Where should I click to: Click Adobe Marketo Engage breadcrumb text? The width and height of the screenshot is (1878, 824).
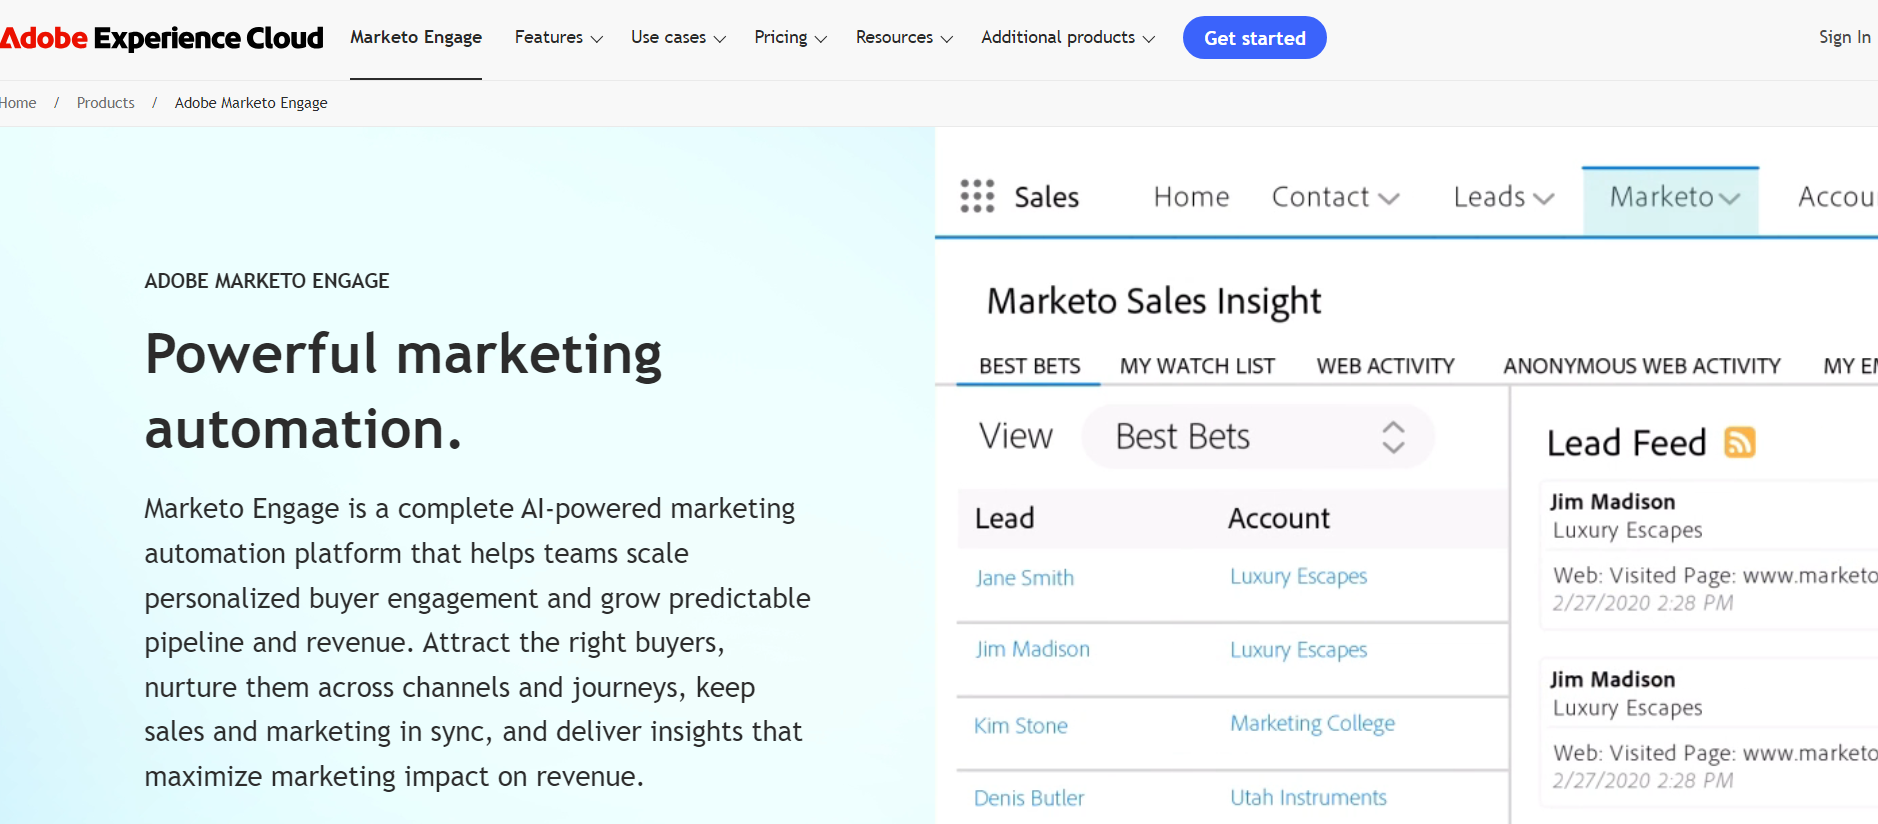(x=251, y=103)
